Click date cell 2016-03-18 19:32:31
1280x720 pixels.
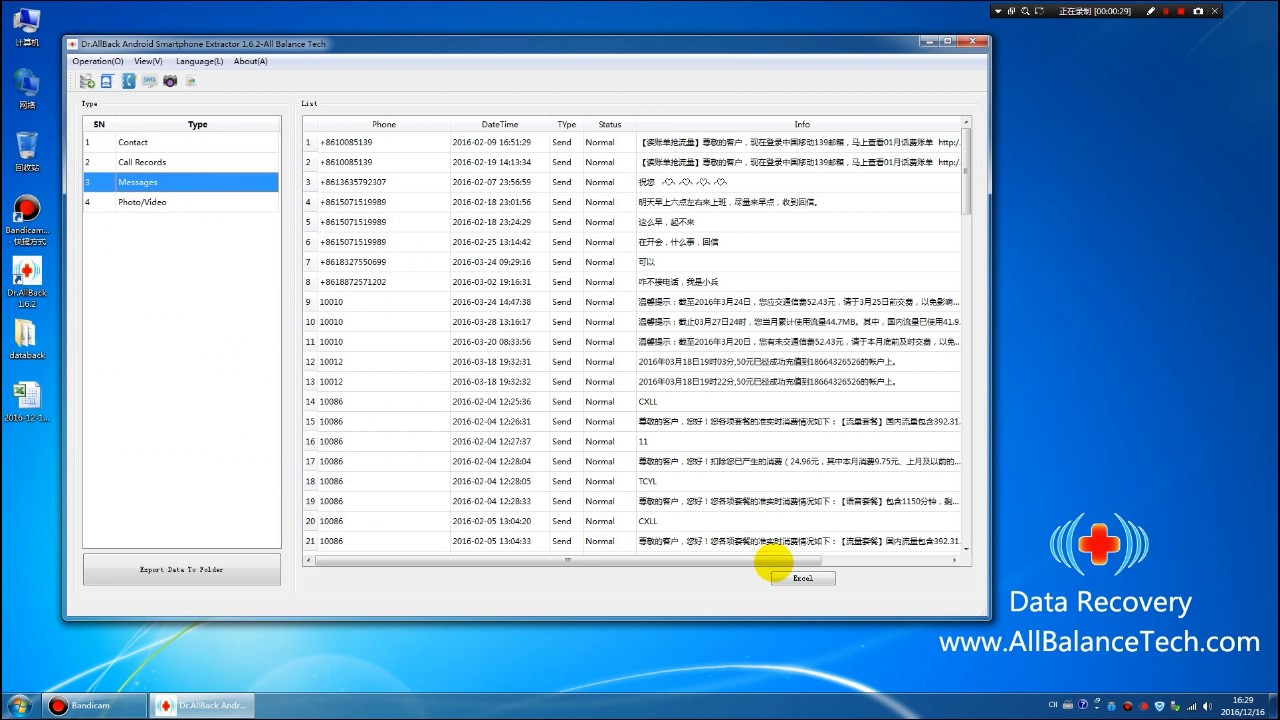point(492,362)
